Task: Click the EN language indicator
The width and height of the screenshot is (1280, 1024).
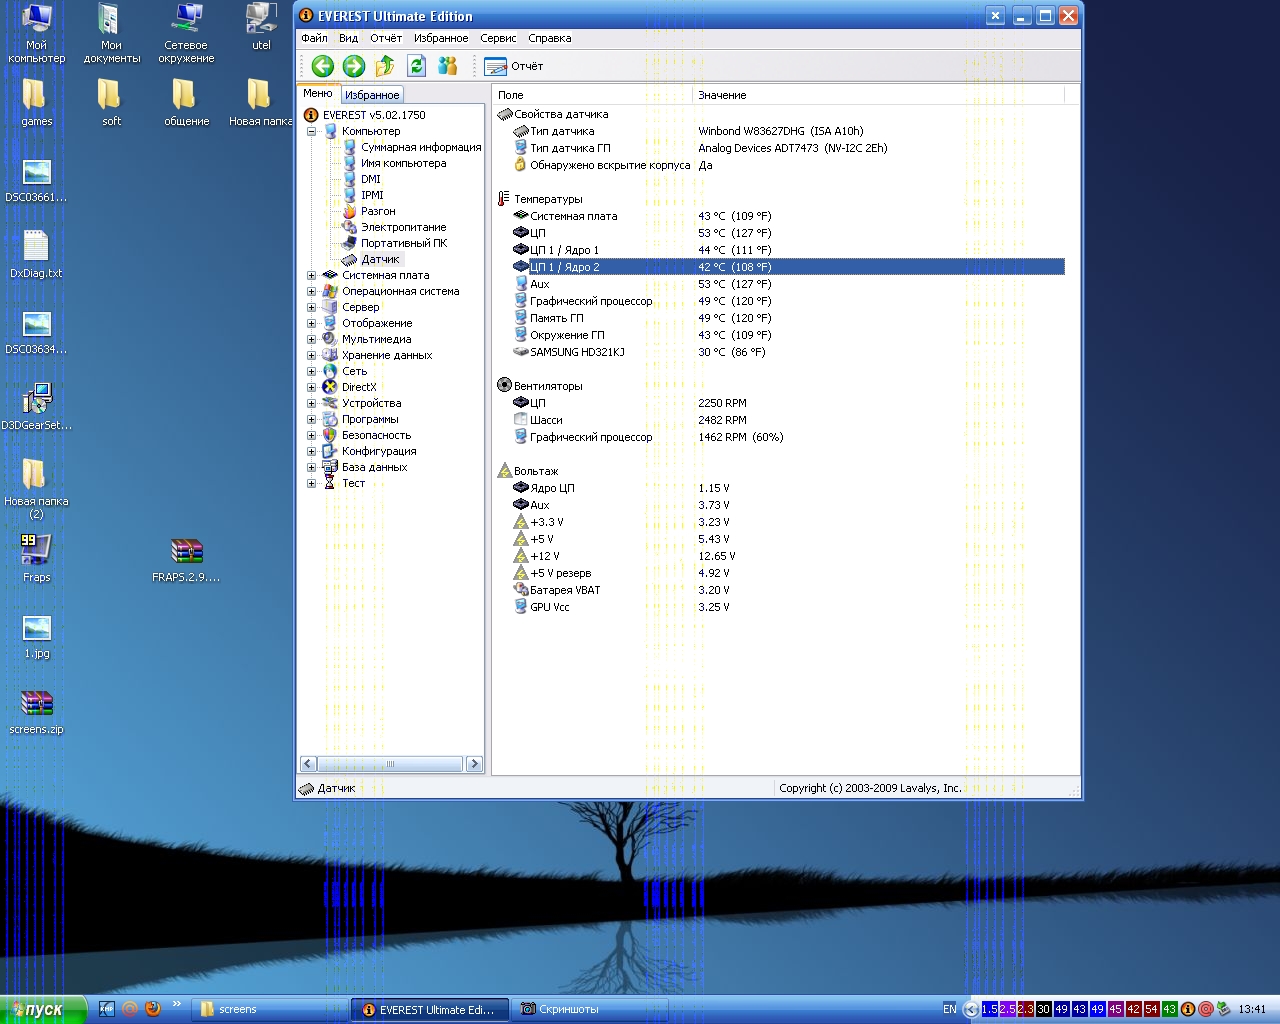Action: pos(949,1010)
